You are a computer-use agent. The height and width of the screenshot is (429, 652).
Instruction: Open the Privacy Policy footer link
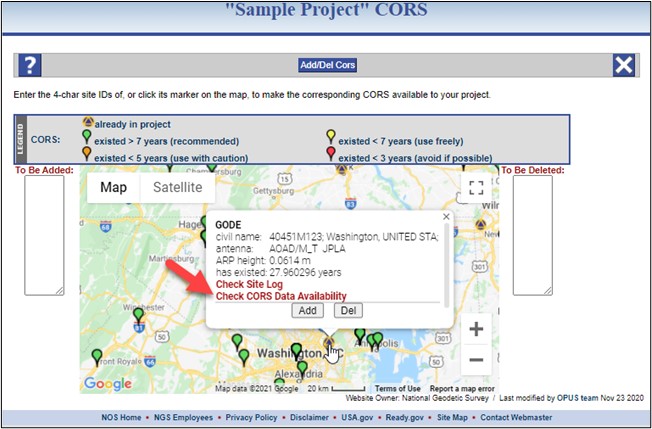tap(251, 417)
